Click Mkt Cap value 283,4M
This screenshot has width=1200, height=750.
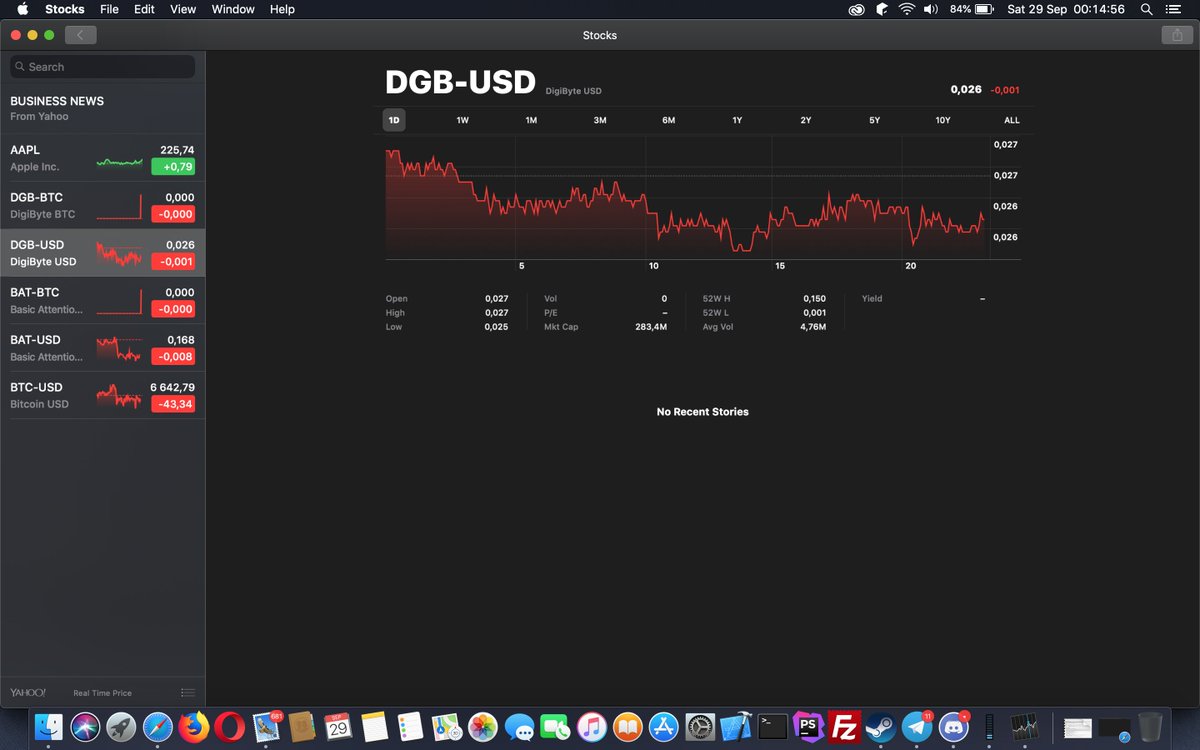pyautogui.click(x=651, y=327)
